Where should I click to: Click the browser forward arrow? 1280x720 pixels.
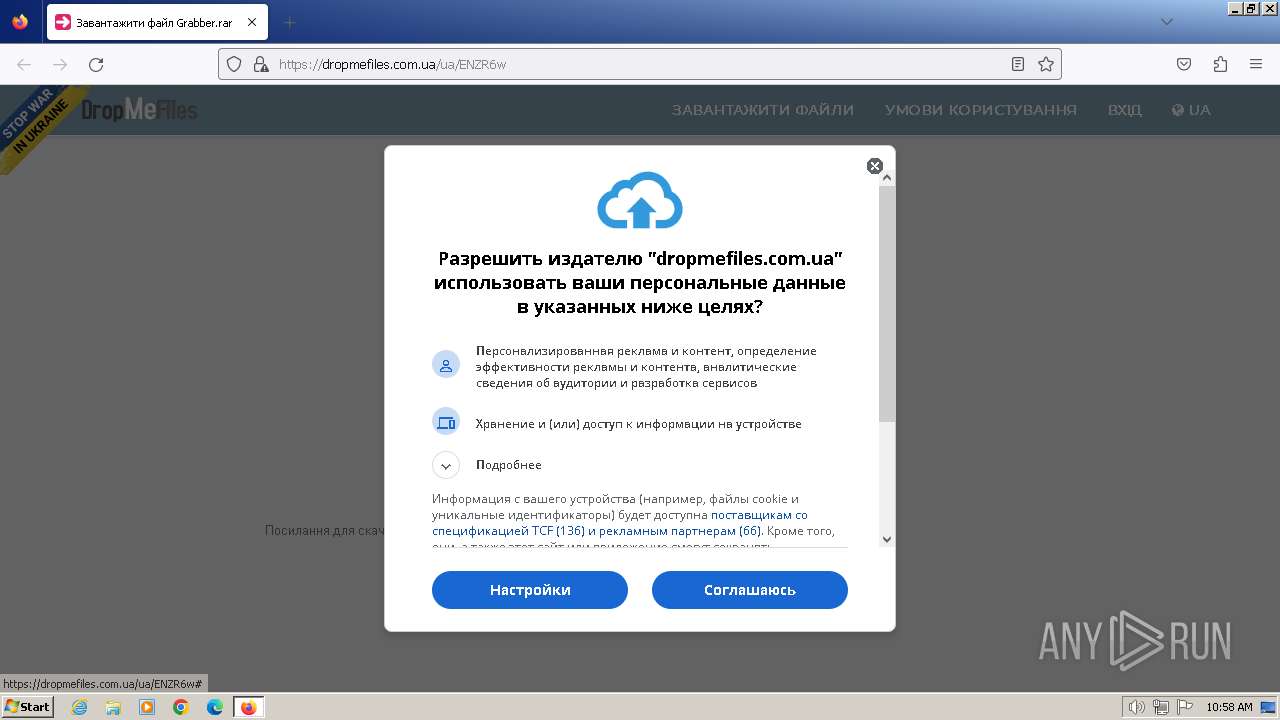tap(60, 64)
